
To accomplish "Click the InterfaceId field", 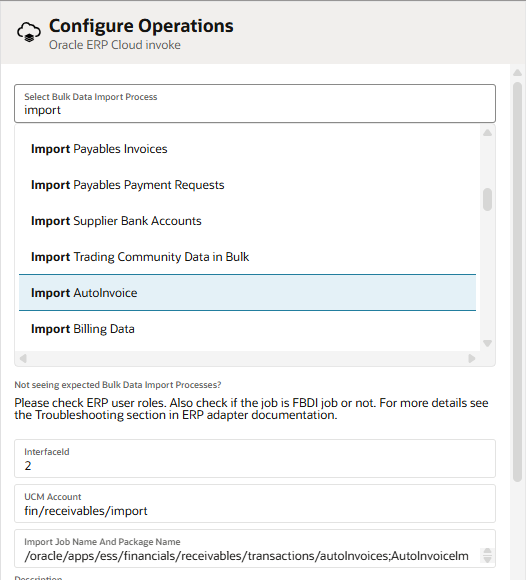I will point(255,459).
